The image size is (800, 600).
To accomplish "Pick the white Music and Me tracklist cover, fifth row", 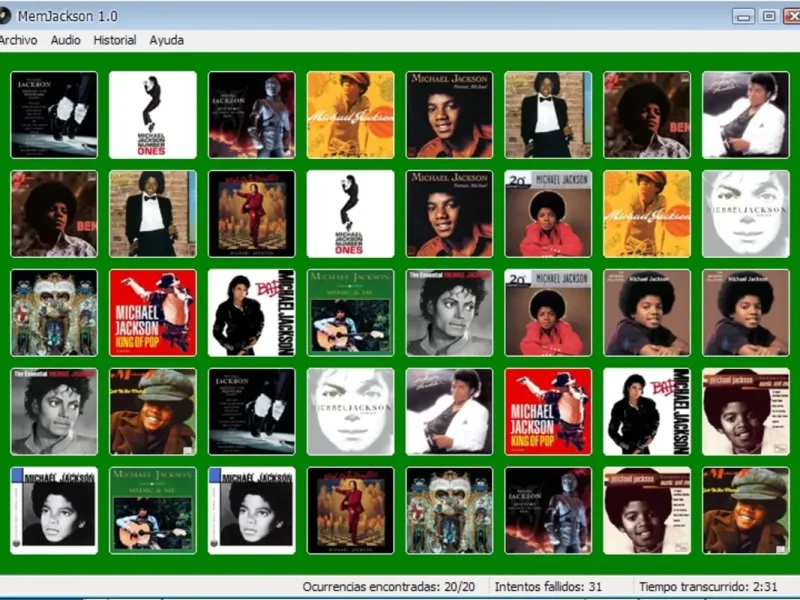I will point(647,511).
